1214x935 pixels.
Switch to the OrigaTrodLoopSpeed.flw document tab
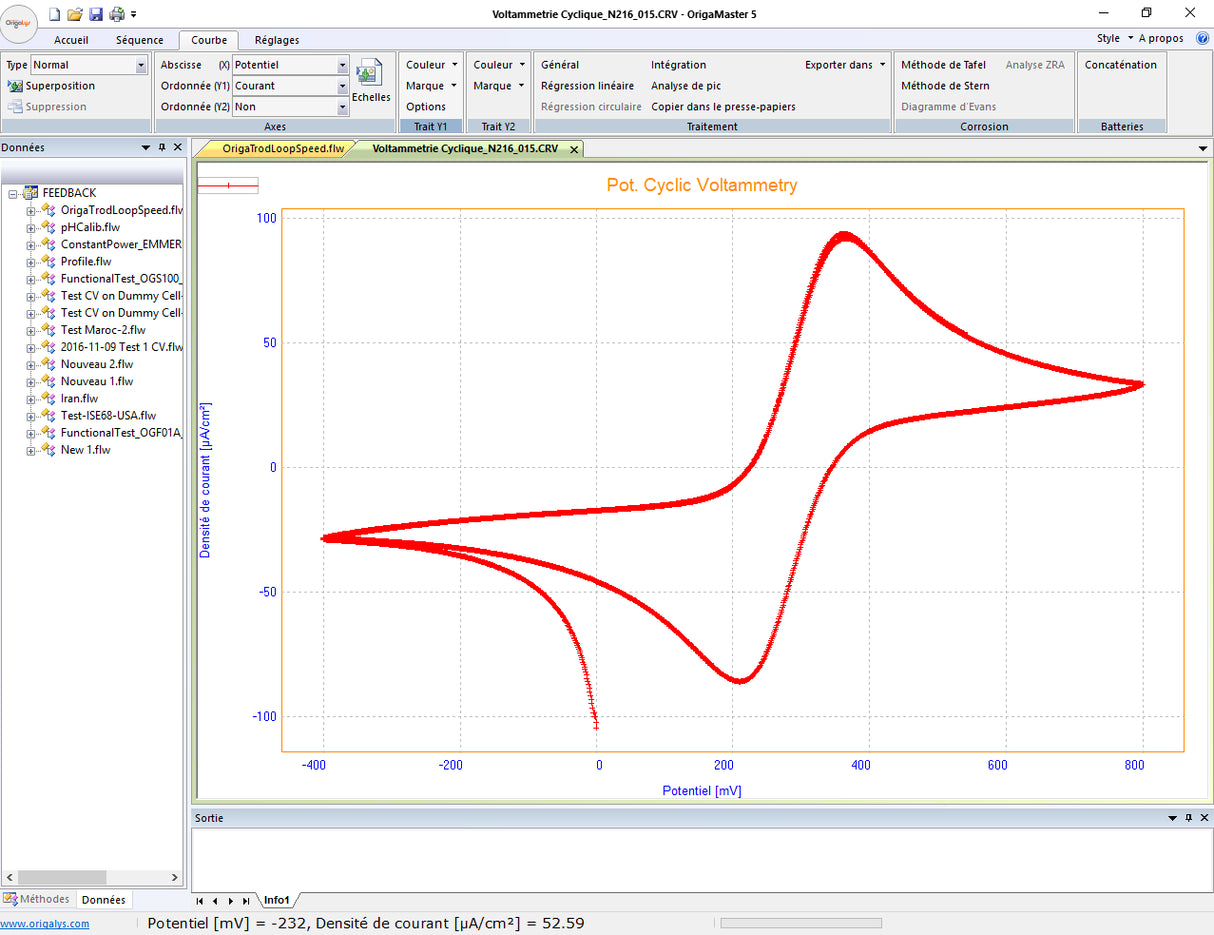[x=282, y=148]
